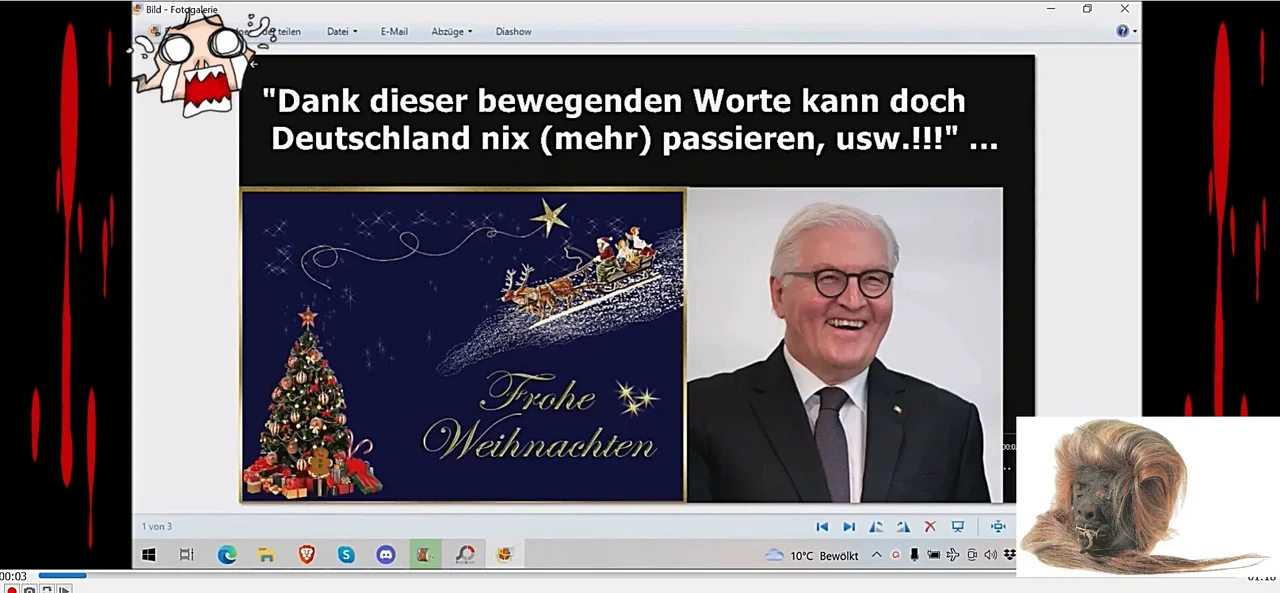Viewport: 1280px width, 593px height.
Task: Open Dropbox tray icon
Action: pyautogui.click(x=1009, y=555)
